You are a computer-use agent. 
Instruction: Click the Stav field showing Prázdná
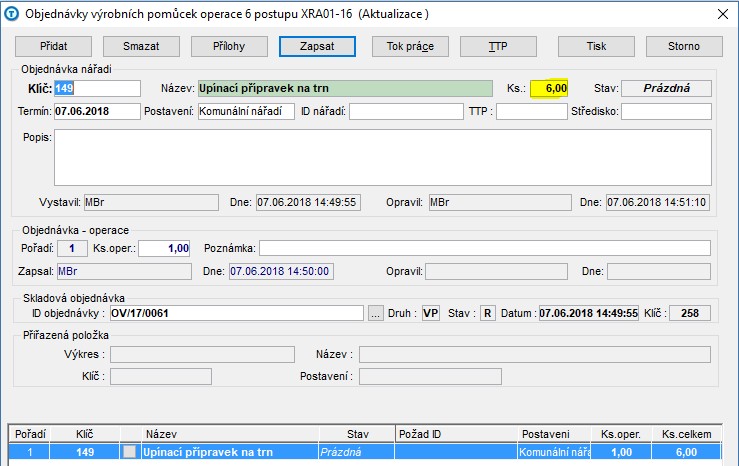[666, 88]
